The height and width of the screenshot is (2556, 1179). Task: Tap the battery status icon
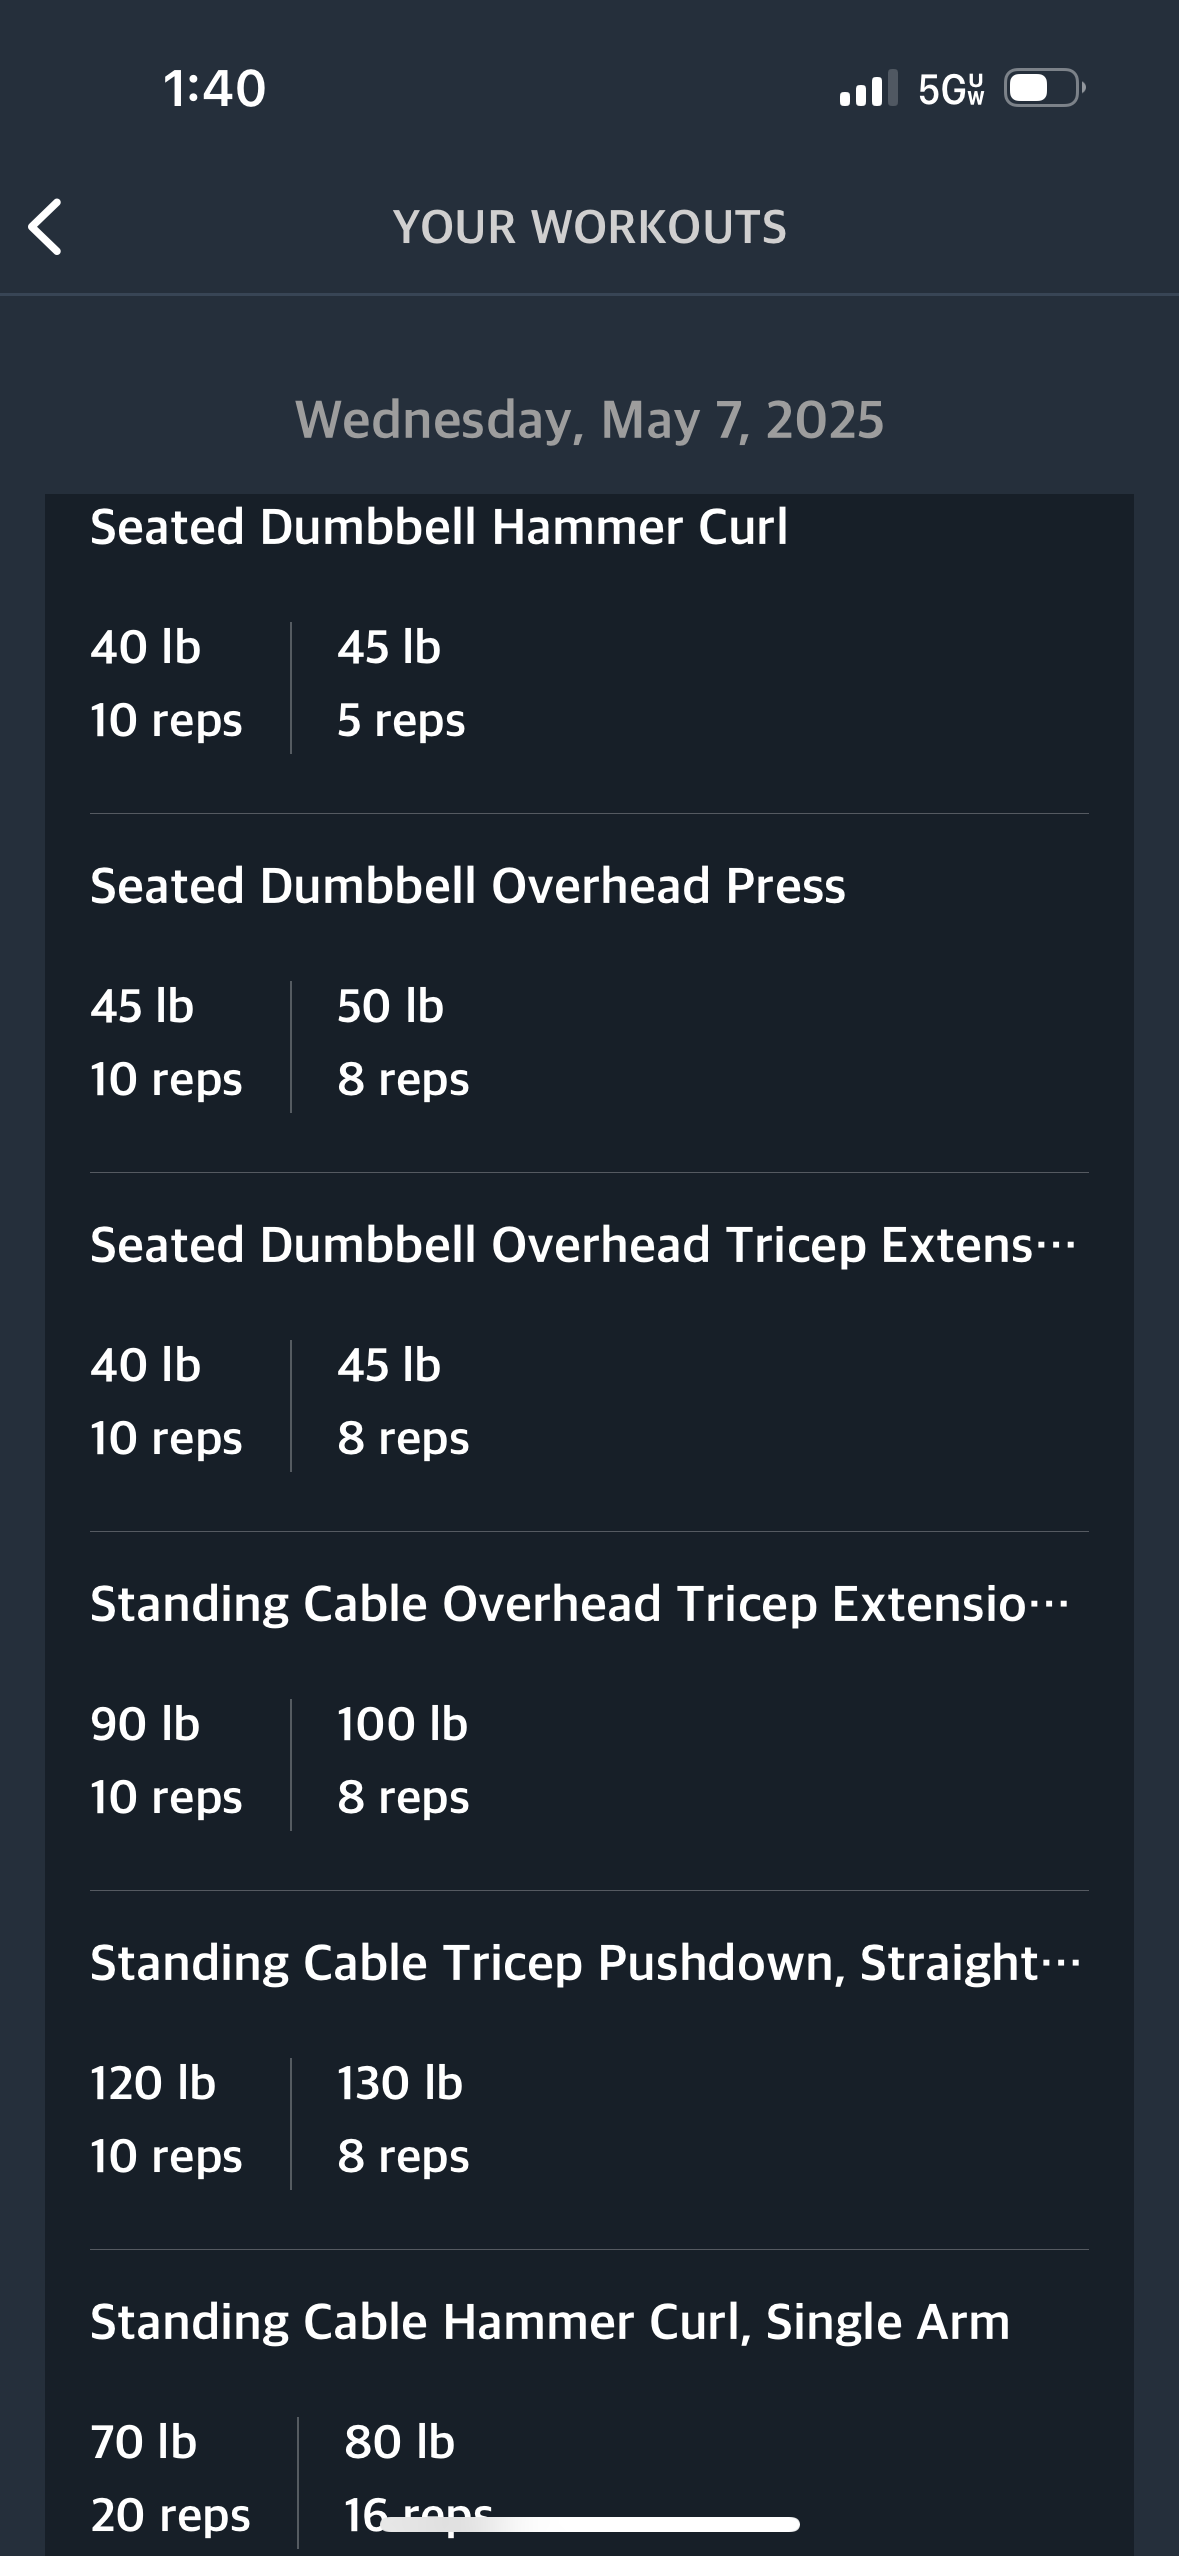1044,88
